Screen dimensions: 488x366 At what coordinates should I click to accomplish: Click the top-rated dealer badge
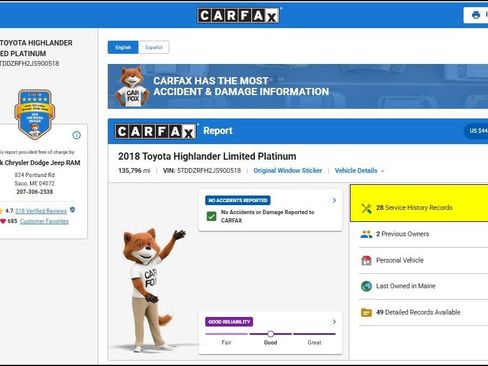[35, 114]
